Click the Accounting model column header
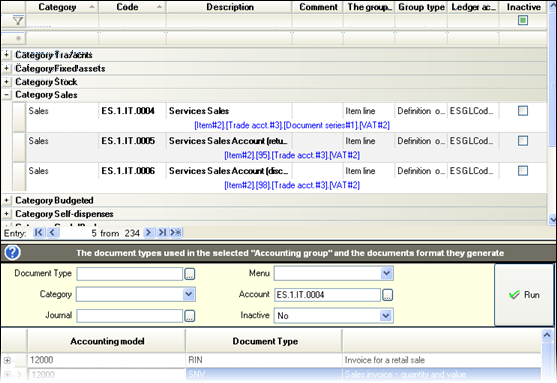557x383 pixels. point(107,341)
